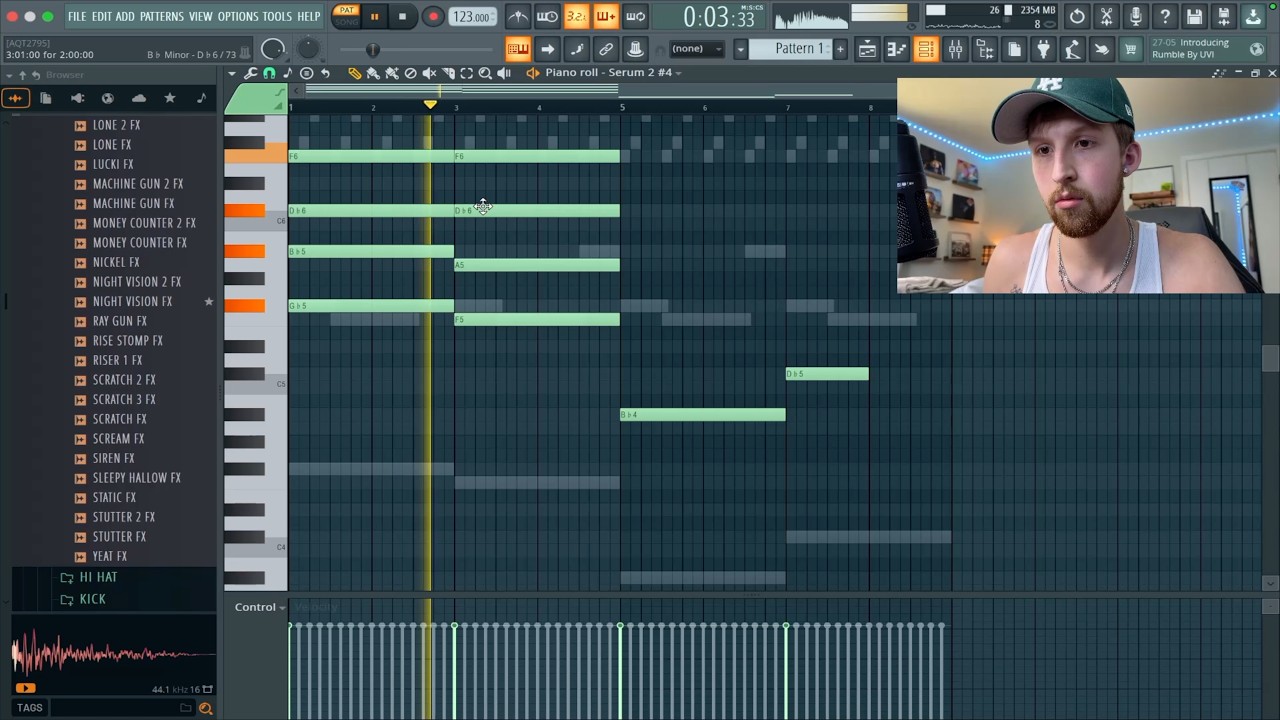1280x720 pixels.
Task: Play the sample preview orange button
Action: click(x=25, y=688)
